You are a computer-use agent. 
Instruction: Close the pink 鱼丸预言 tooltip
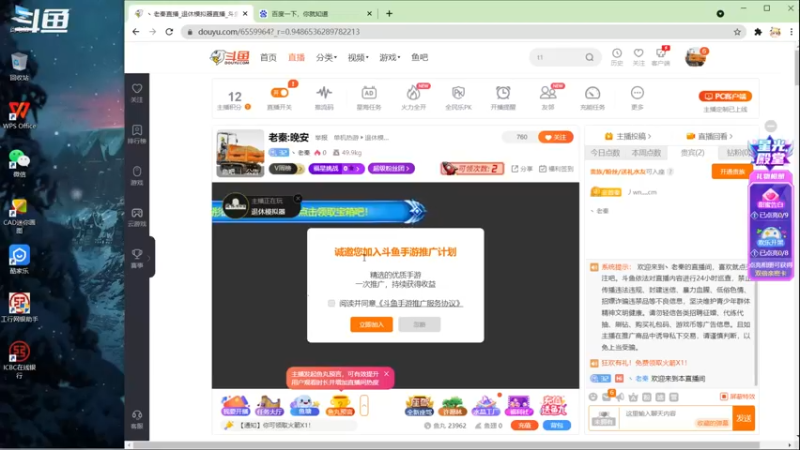click(386, 374)
